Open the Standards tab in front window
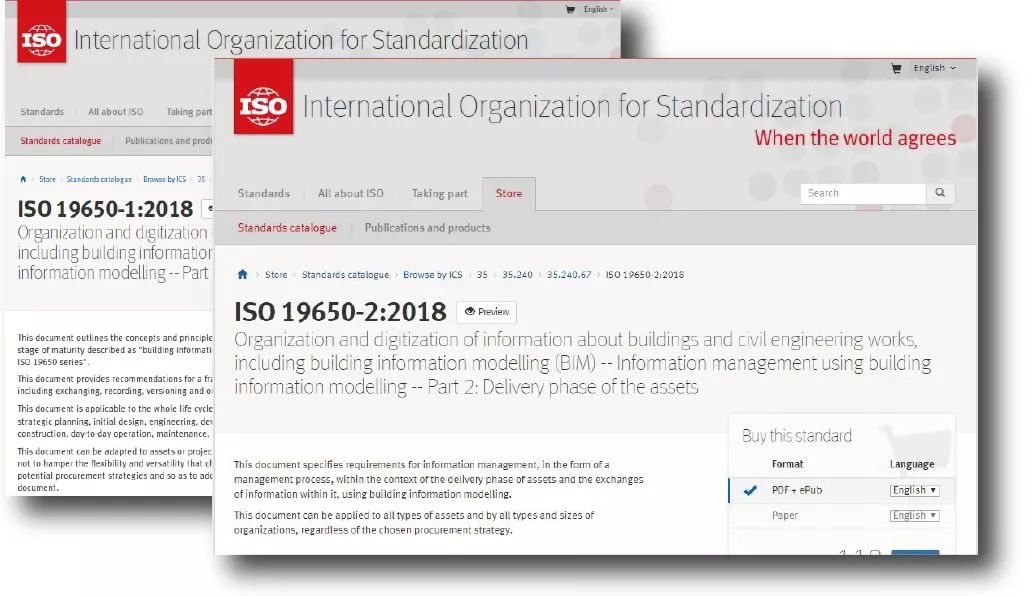The width and height of the screenshot is (1036, 596). point(264,193)
